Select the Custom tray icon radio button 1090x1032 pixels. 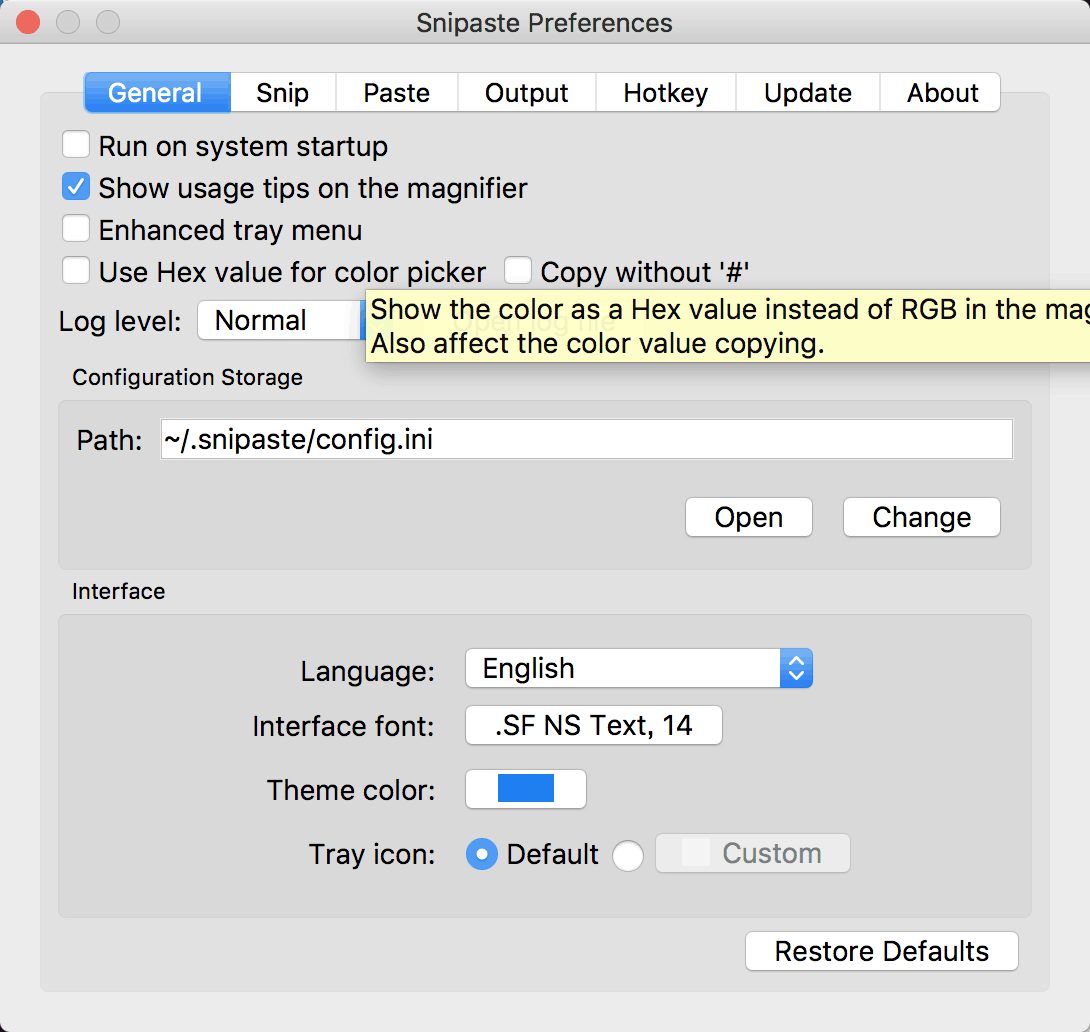pyautogui.click(x=628, y=855)
